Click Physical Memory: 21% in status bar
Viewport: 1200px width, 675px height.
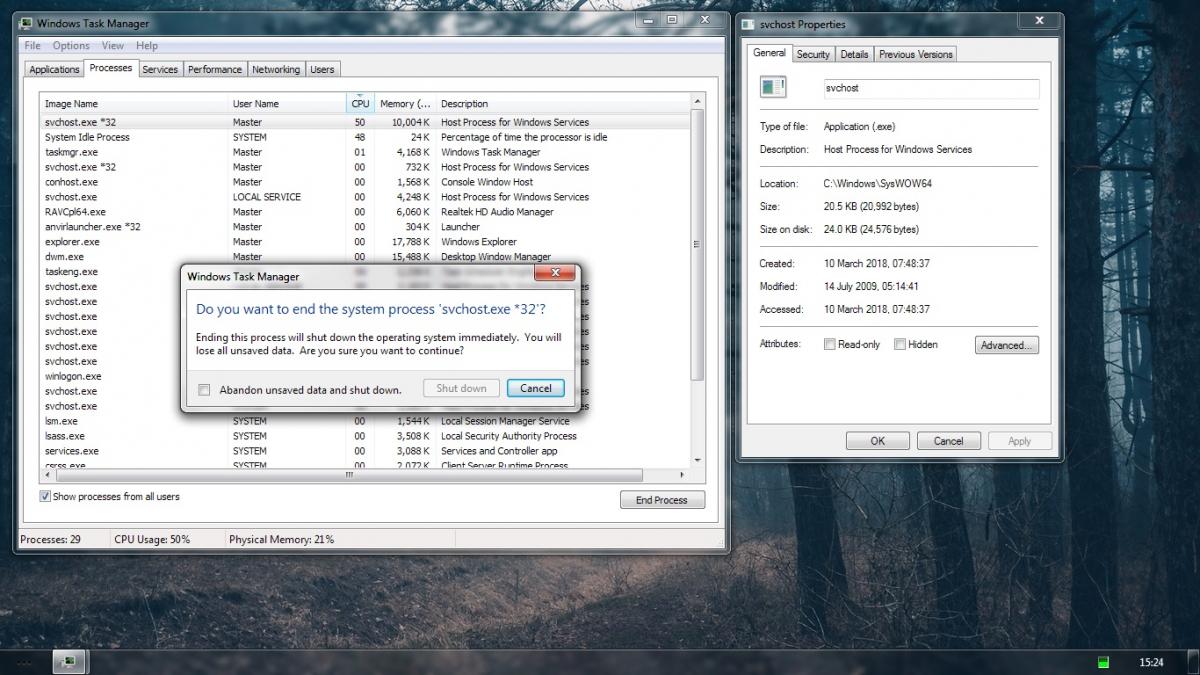(282, 540)
